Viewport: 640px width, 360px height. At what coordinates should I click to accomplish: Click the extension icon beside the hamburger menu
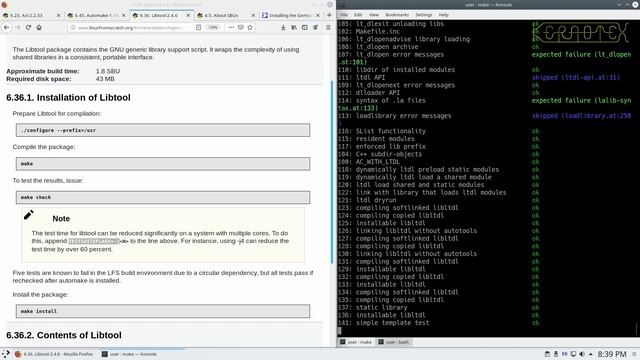point(316,27)
